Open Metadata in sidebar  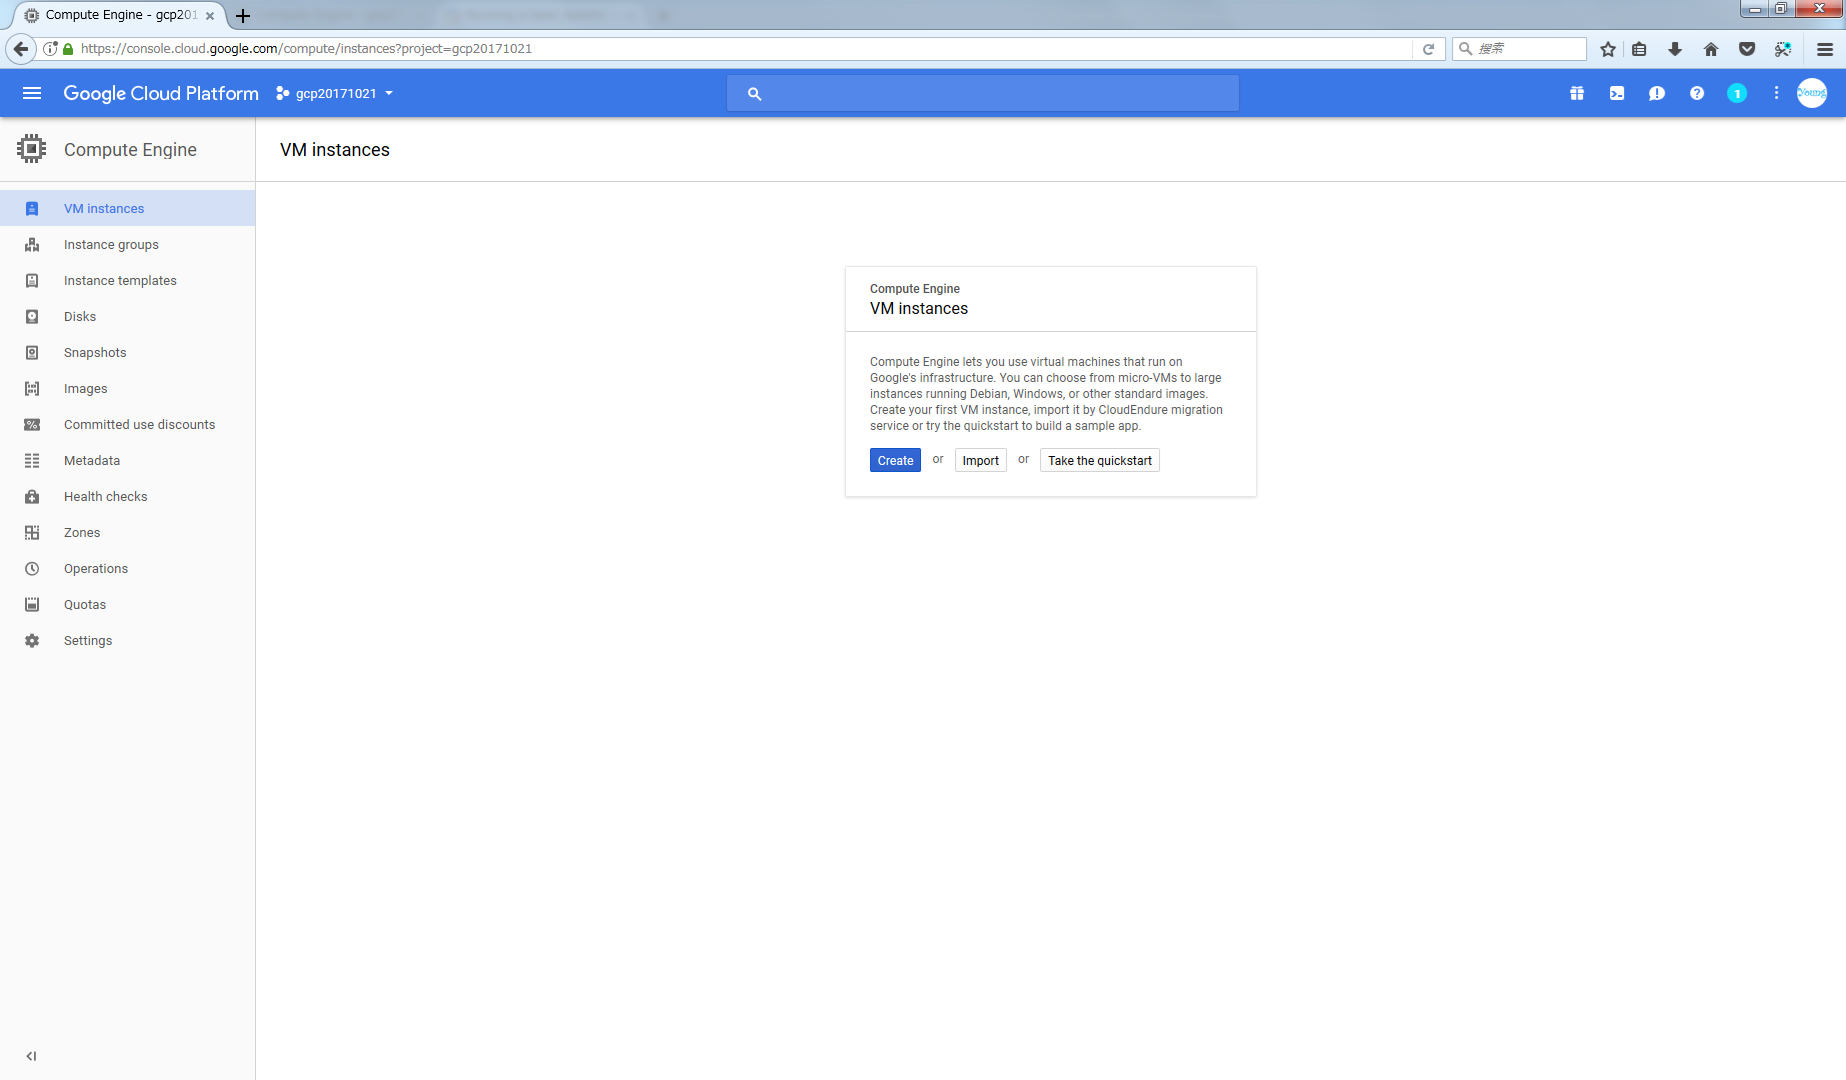click(128, 460)
